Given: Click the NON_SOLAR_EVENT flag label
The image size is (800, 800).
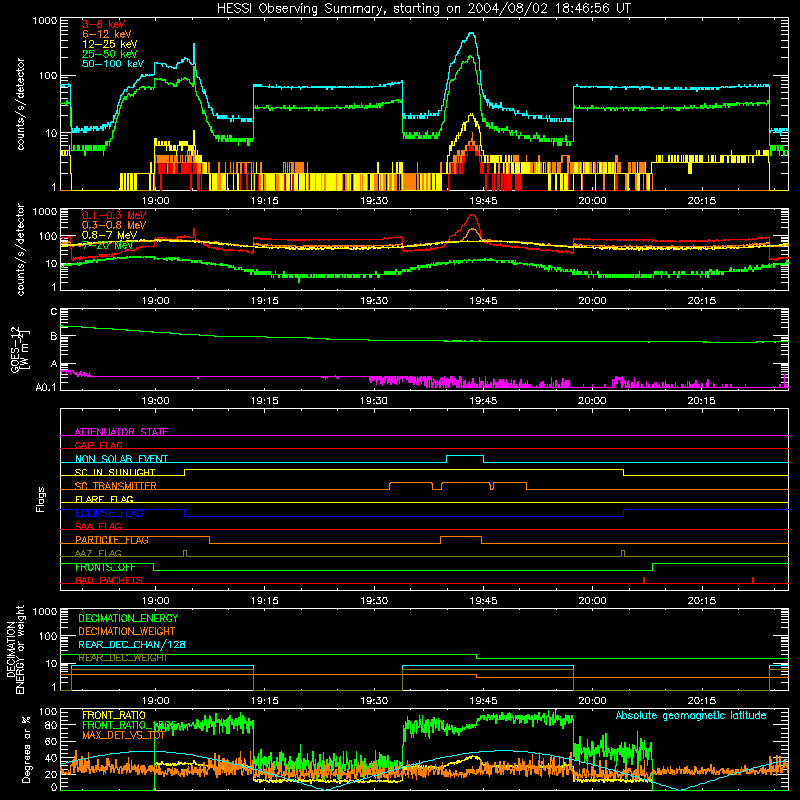Looking at the screenshot, I should pyautogui.click(x=121, y=459).
